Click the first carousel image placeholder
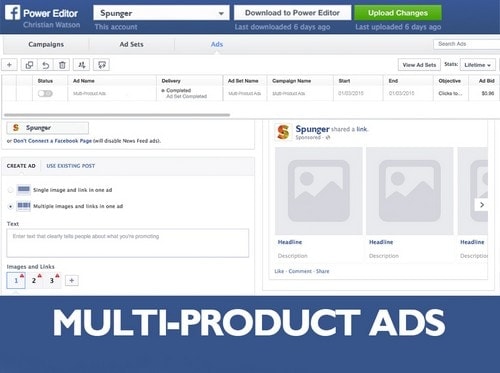Viewport: 500px width, 373px height. (319, 191)
